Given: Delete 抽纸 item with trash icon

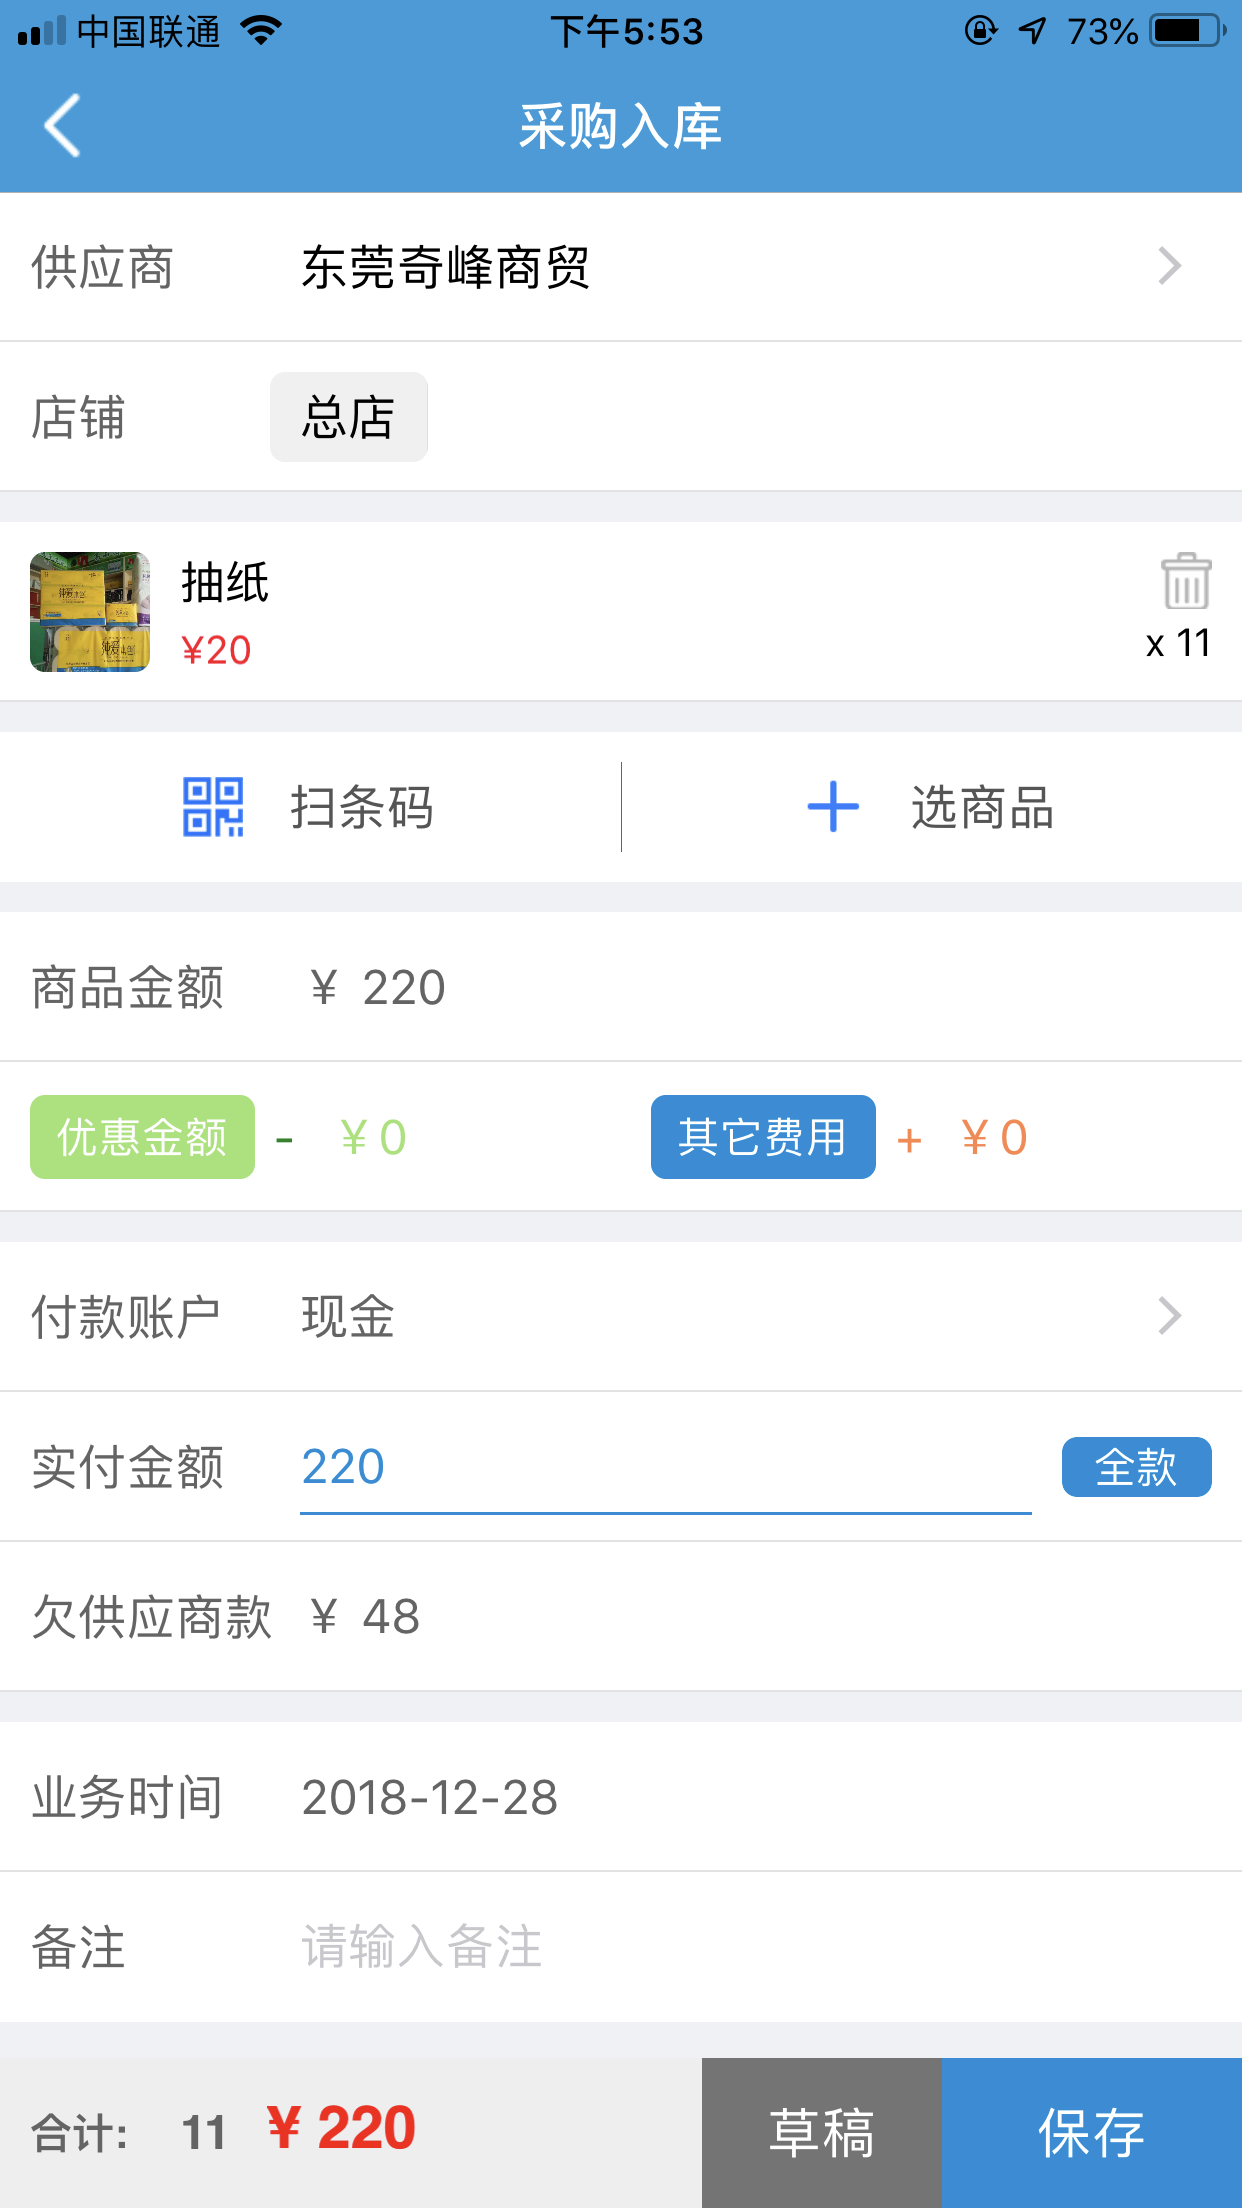Looking at the screenshot, I should [1186, 581].
